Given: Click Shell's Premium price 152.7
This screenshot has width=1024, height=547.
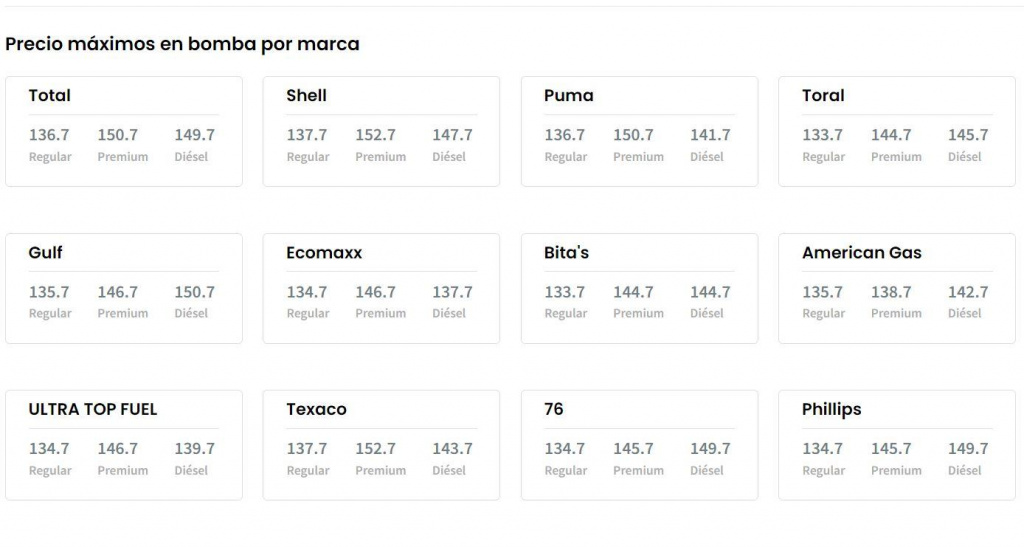Looking at the screenshot, I should [375, 135].
